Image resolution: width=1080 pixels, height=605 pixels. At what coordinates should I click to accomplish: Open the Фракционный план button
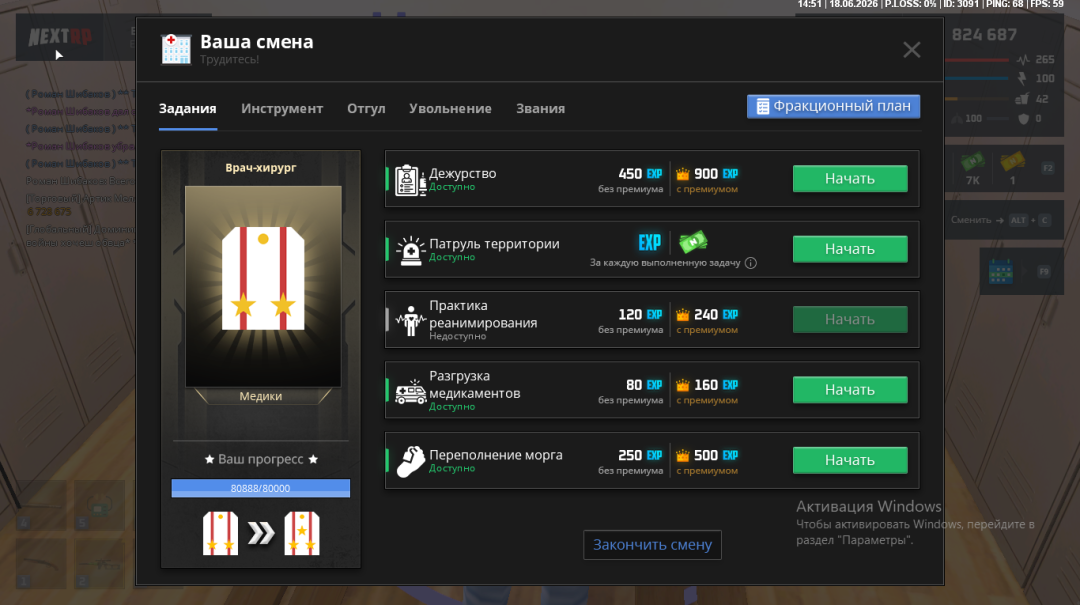833,106
